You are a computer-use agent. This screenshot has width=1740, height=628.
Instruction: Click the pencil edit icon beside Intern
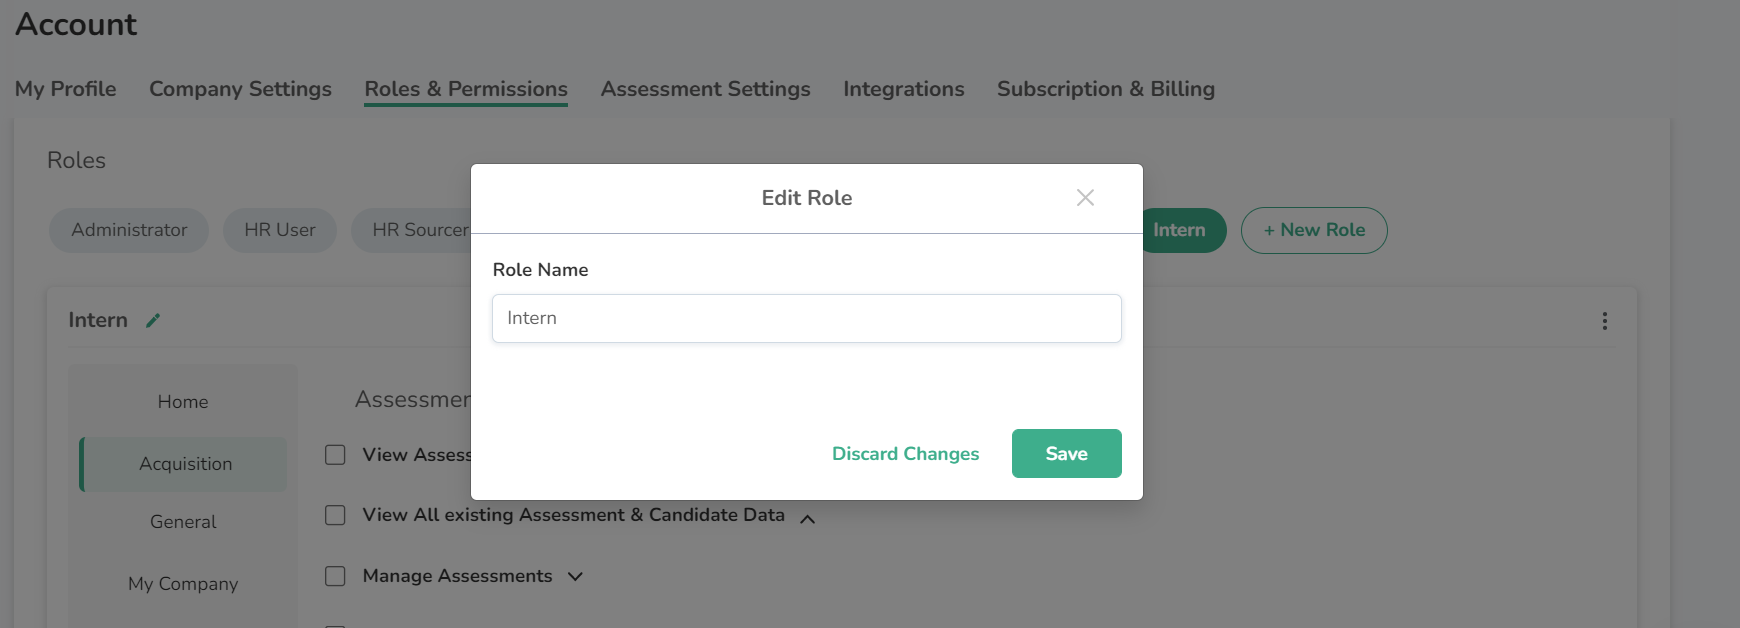point(153,320)
